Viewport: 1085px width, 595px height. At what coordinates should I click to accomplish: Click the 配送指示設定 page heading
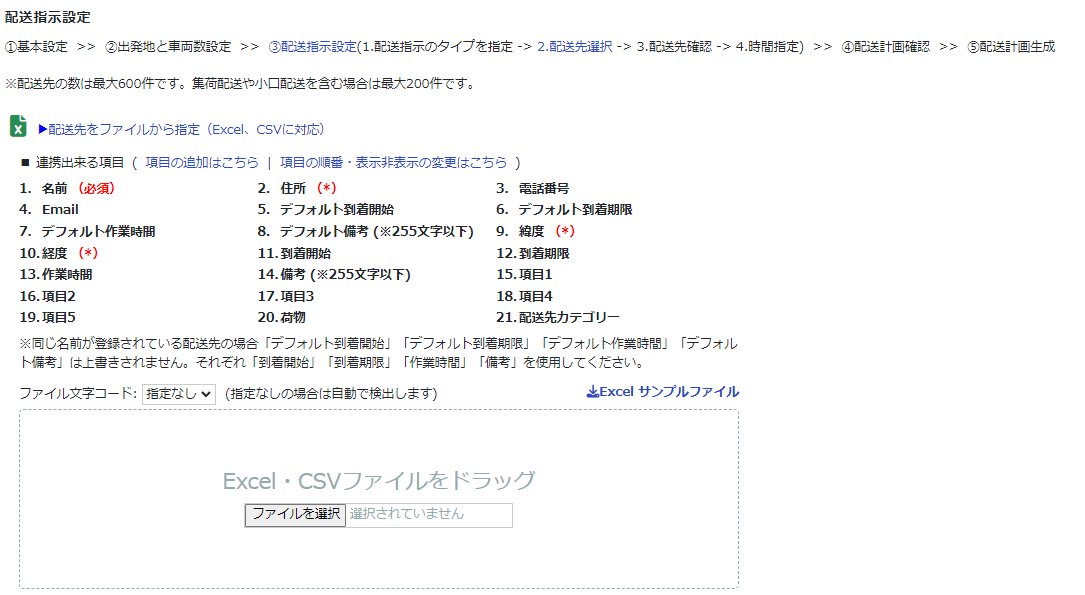pyautogui.click(x=47, y=17)
